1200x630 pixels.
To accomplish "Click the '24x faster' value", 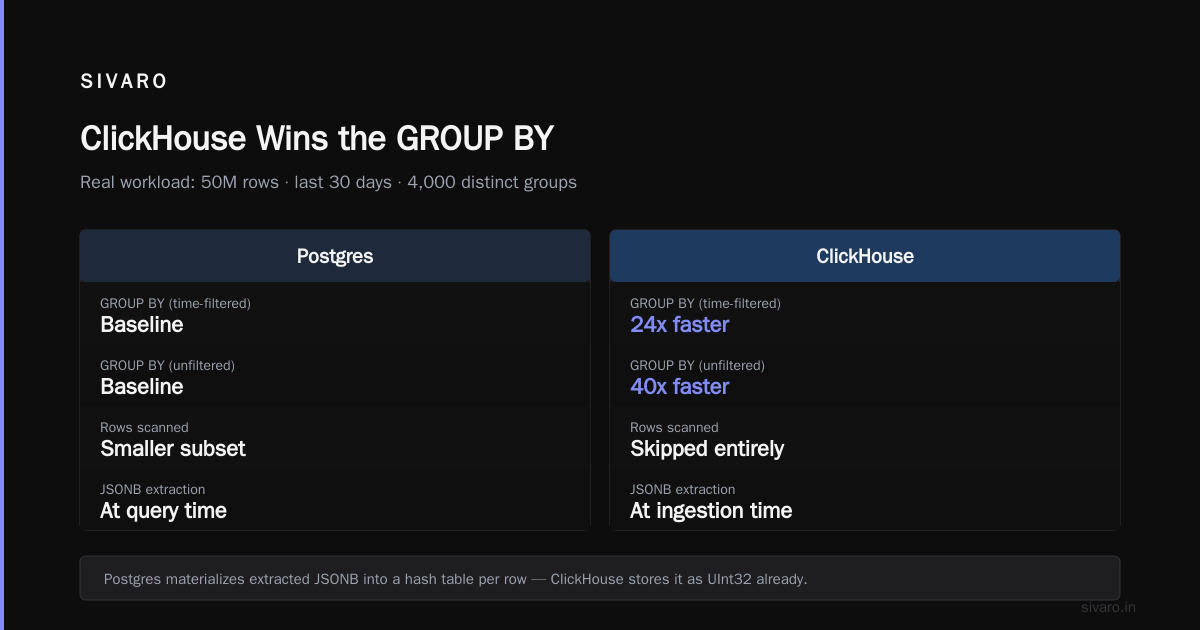I will tap(680, 325).
